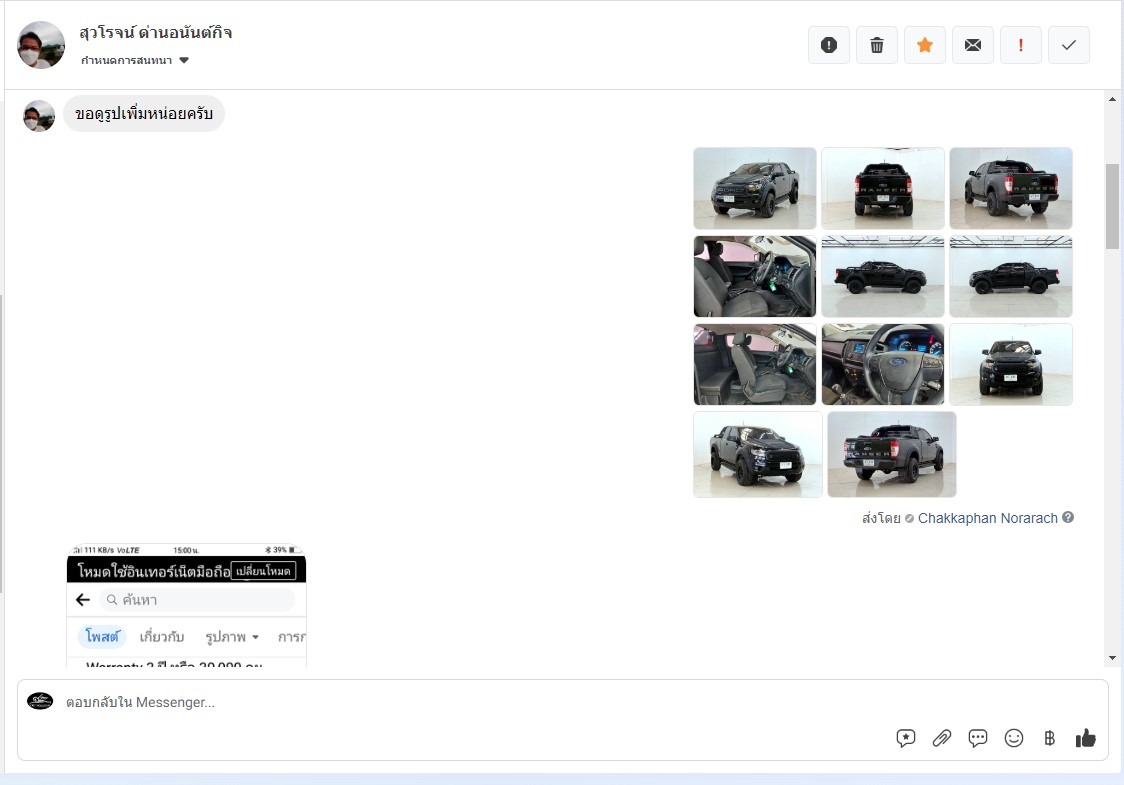Mark as unread envelope icon
Image resolution: width=1124 pixels, height=785 pixels.
973,45
